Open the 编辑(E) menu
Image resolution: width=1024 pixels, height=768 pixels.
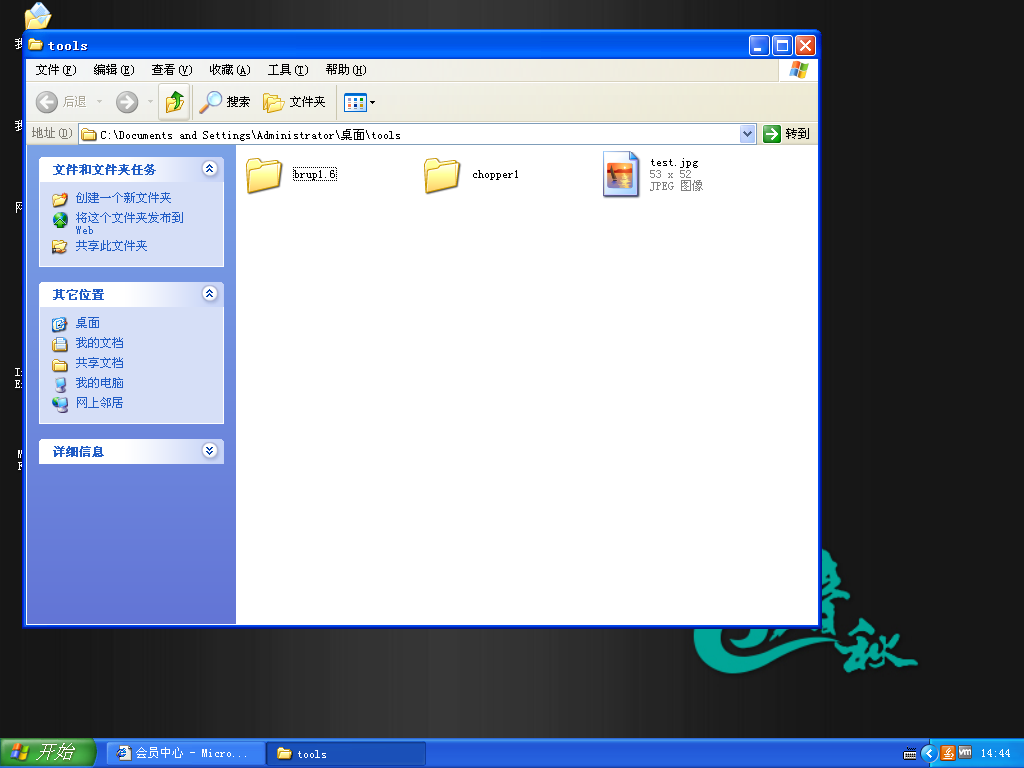(x=114, y=70)
